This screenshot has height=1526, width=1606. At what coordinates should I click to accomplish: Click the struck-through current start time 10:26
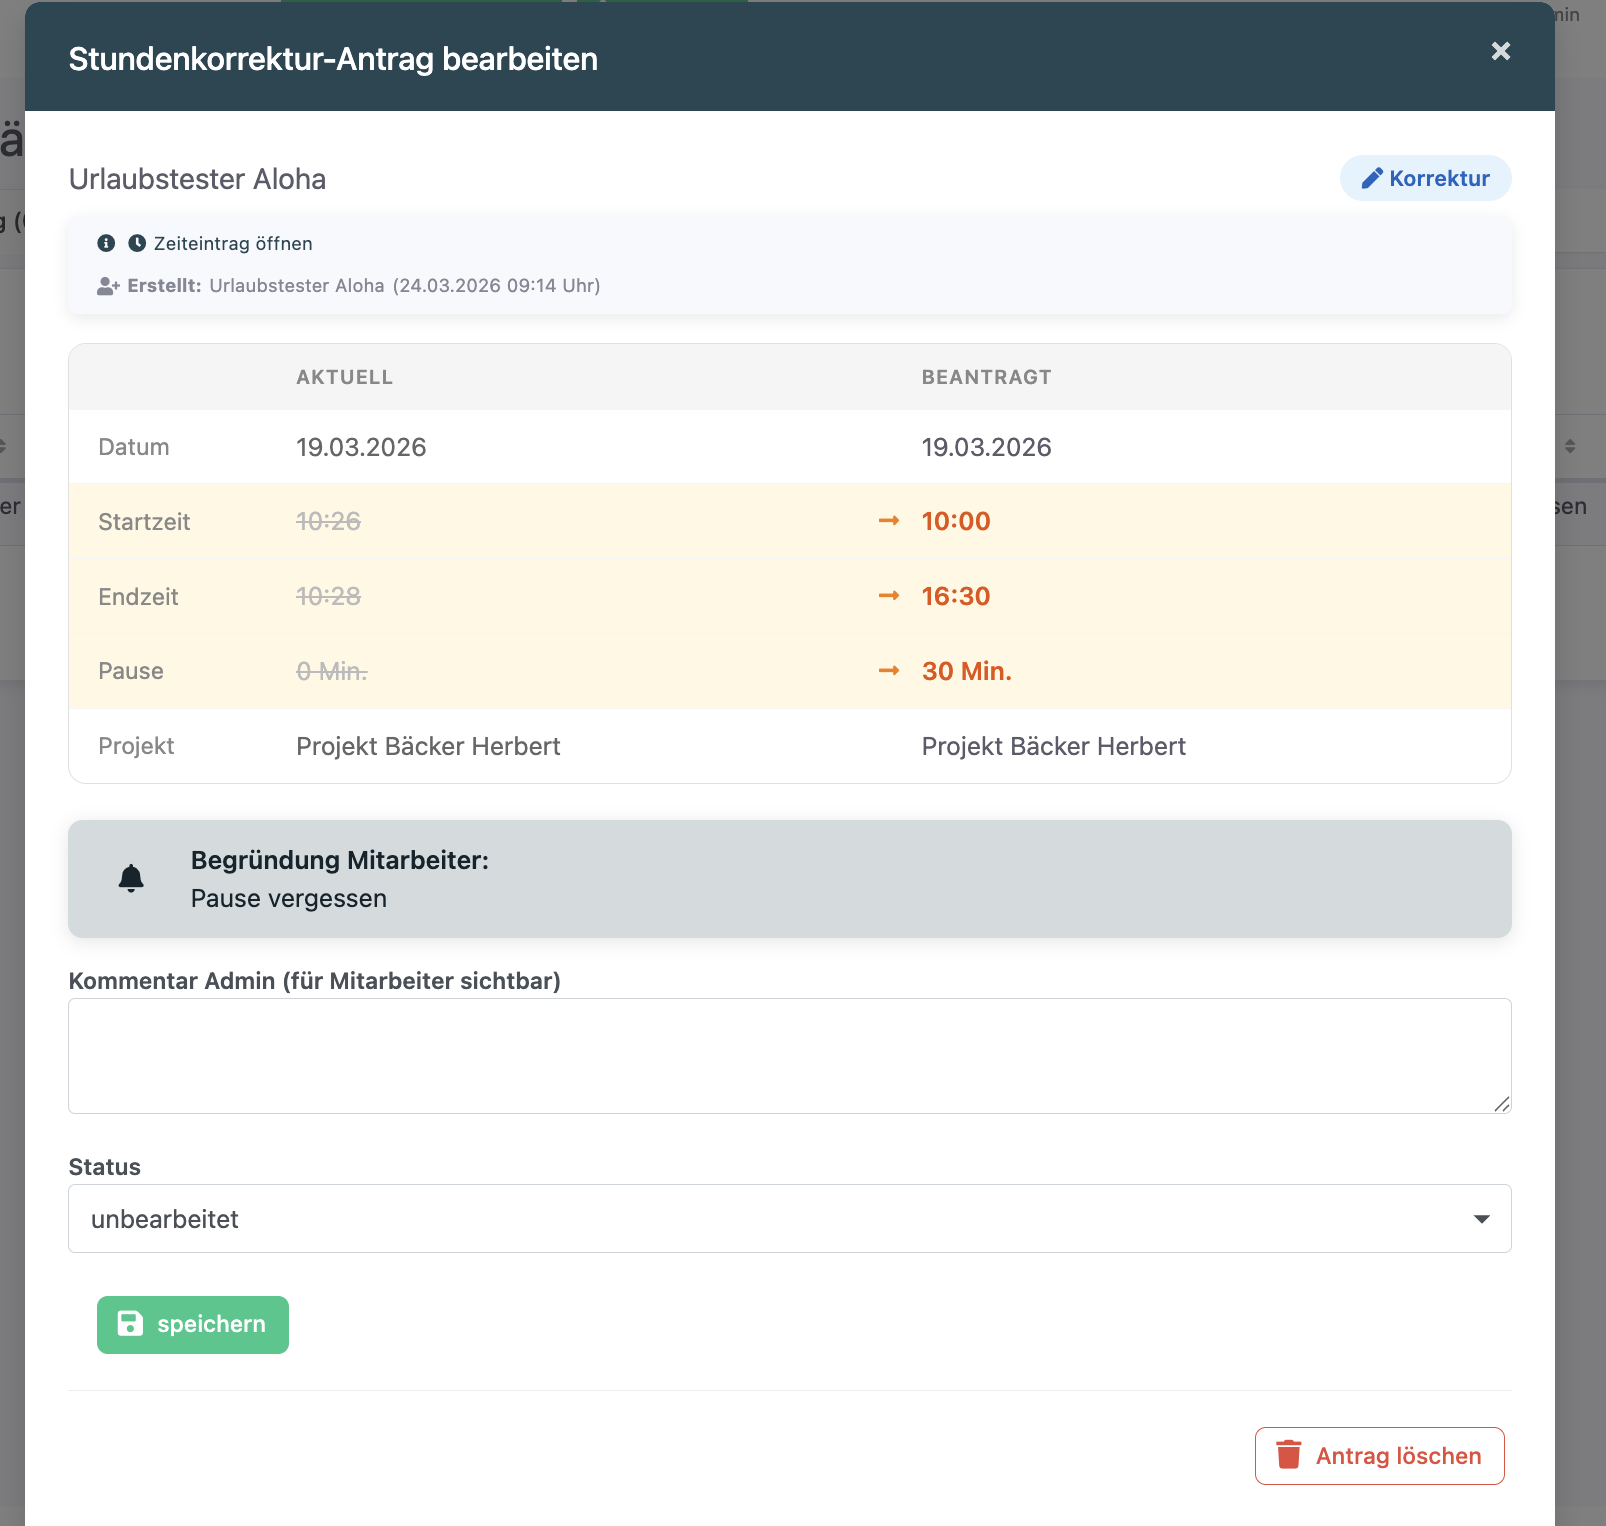pyautogui.click(x=328, y=521)
